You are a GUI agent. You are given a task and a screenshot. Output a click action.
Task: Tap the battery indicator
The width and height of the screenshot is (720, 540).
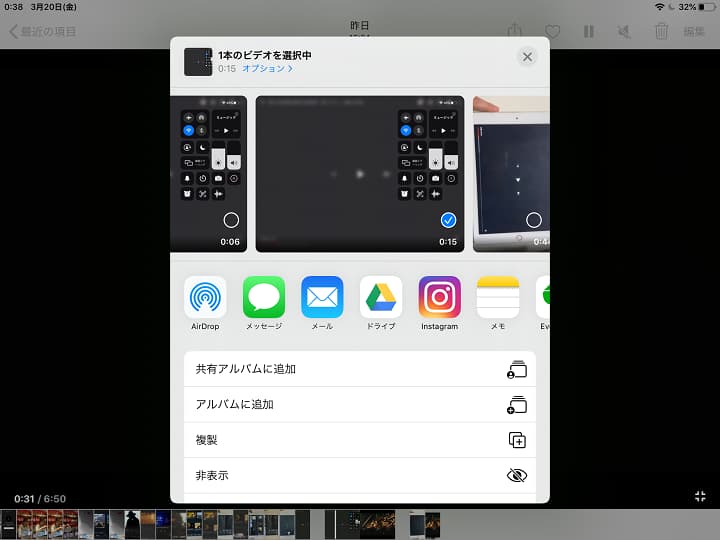(707, 7)
